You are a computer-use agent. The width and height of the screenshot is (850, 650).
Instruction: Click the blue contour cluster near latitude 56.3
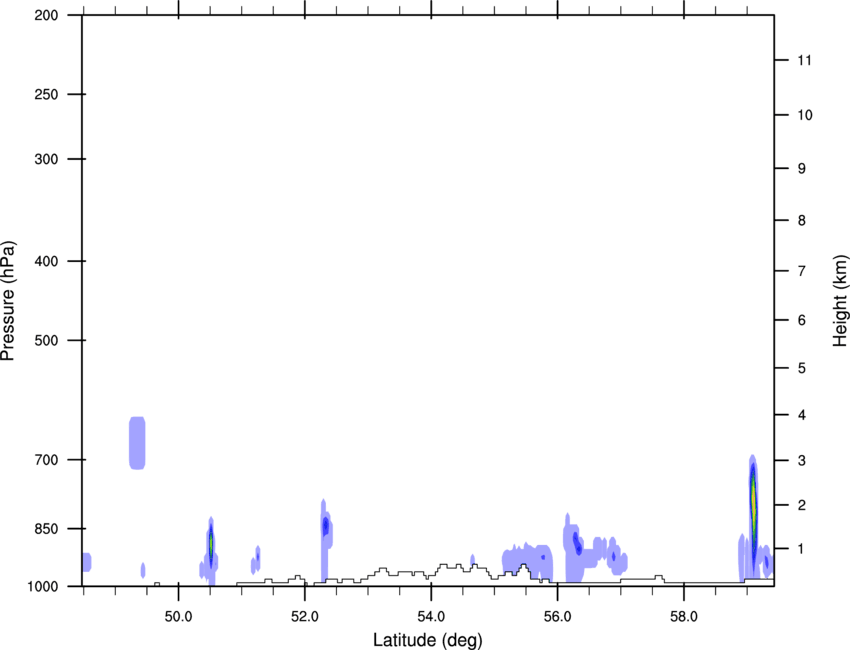pyautogui.click(x=575, y=548)
